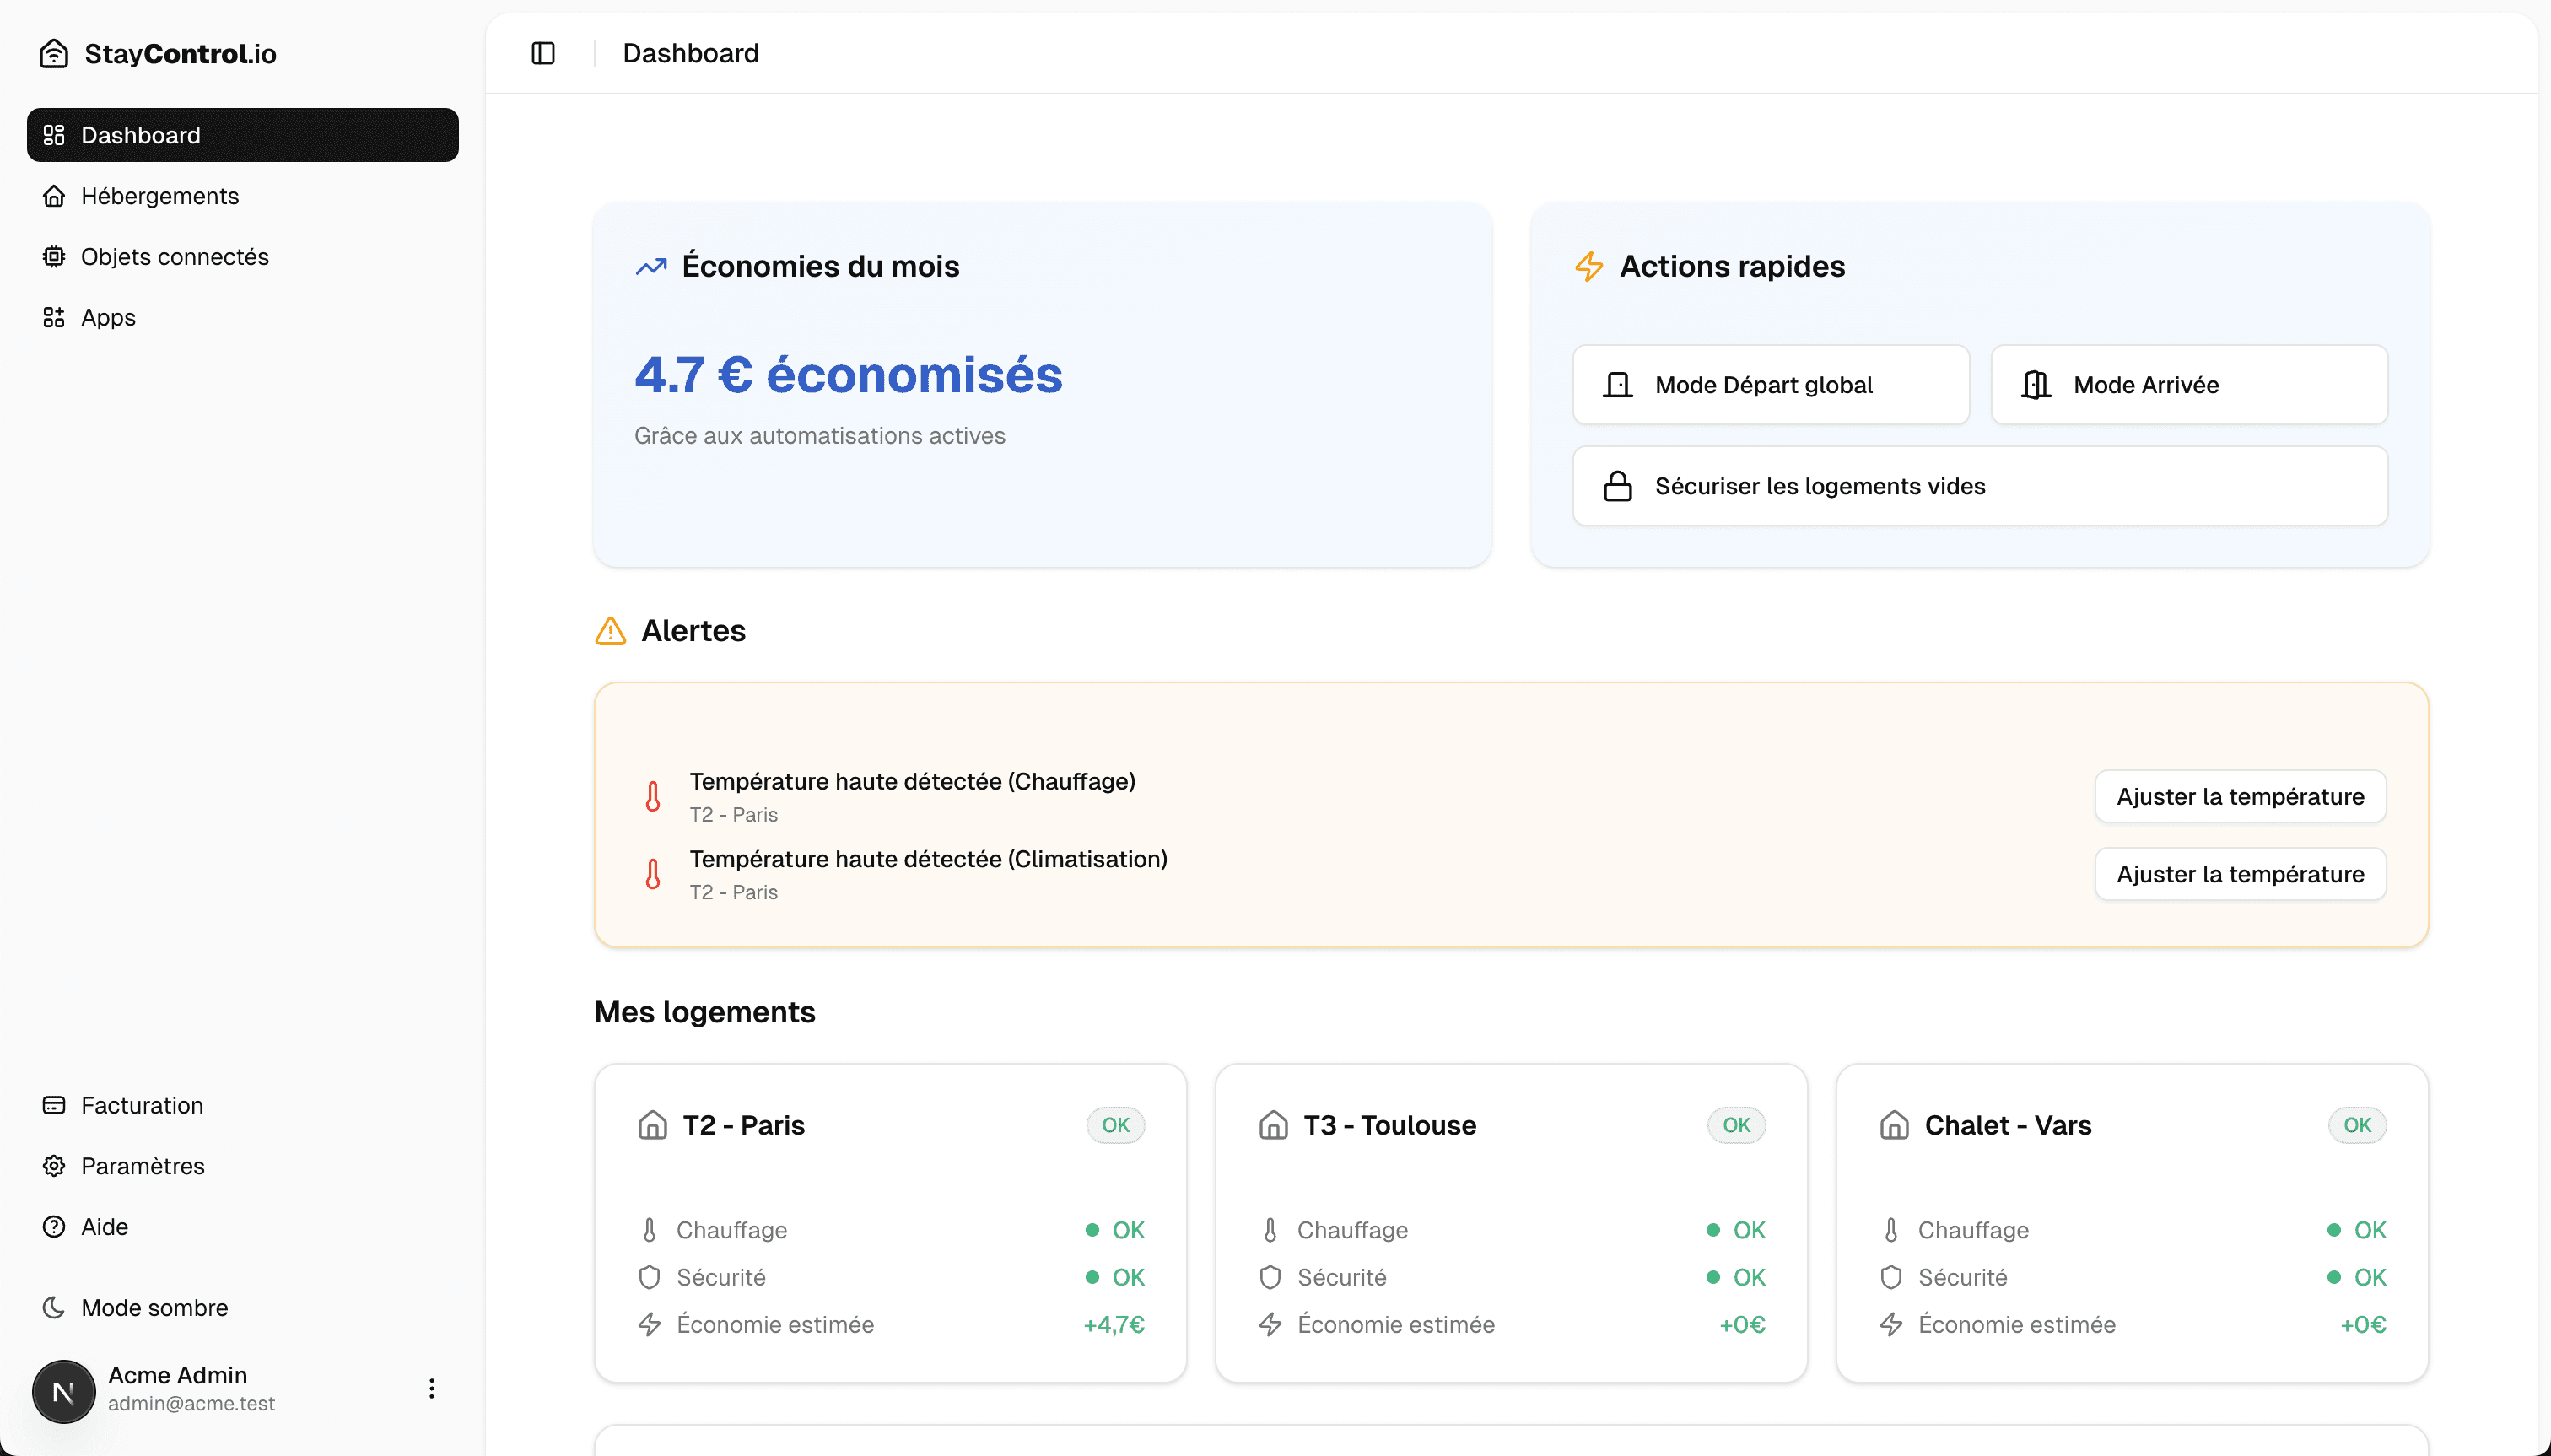
Task: Click Ajuster la température for the Chauffage alert
Action: pos(2239,796)
